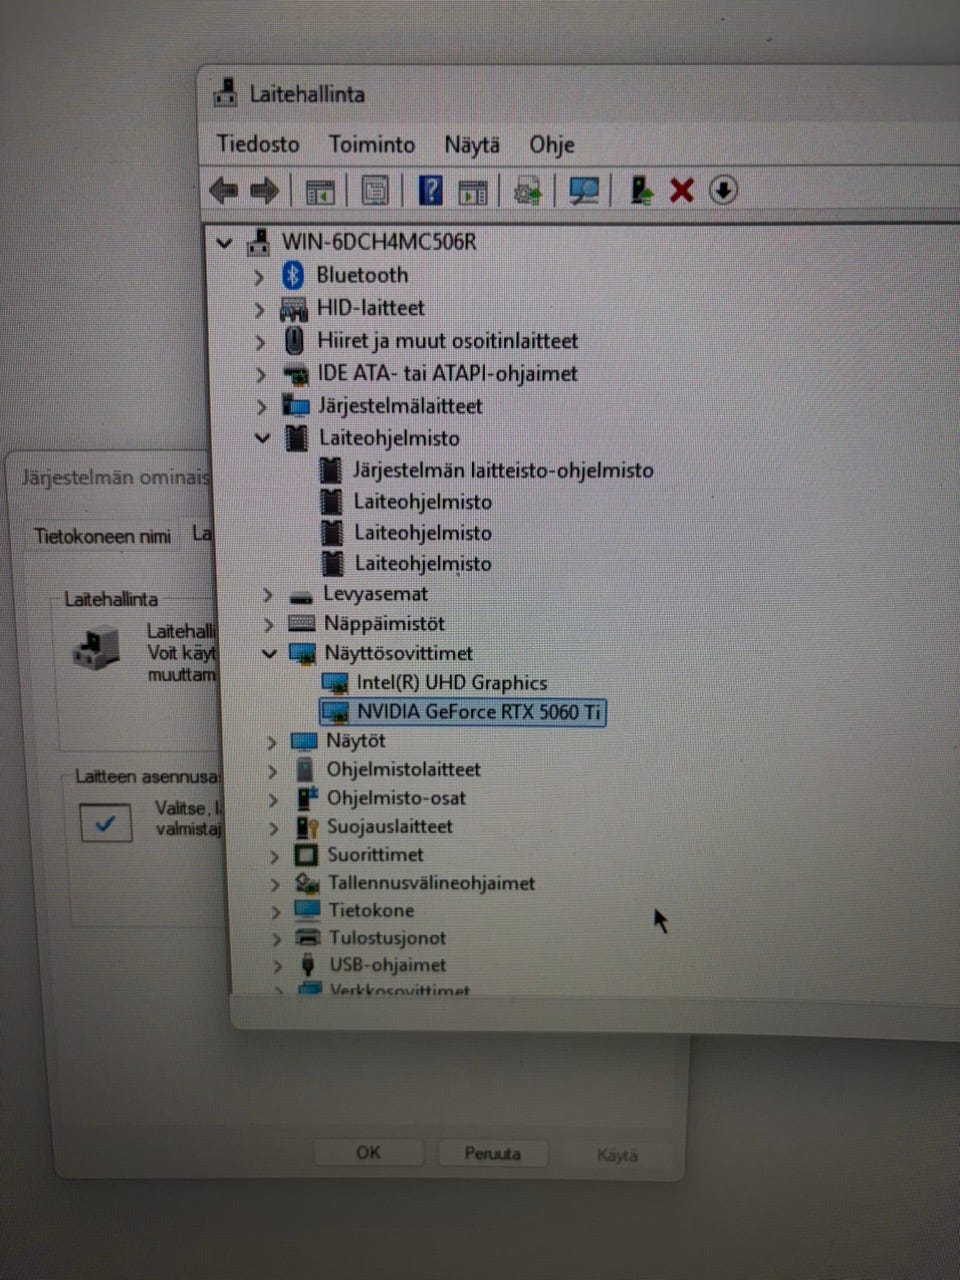Expand the Levyasemat category
This screenshot has width=960, height=1280.
(x=267, y=595)
